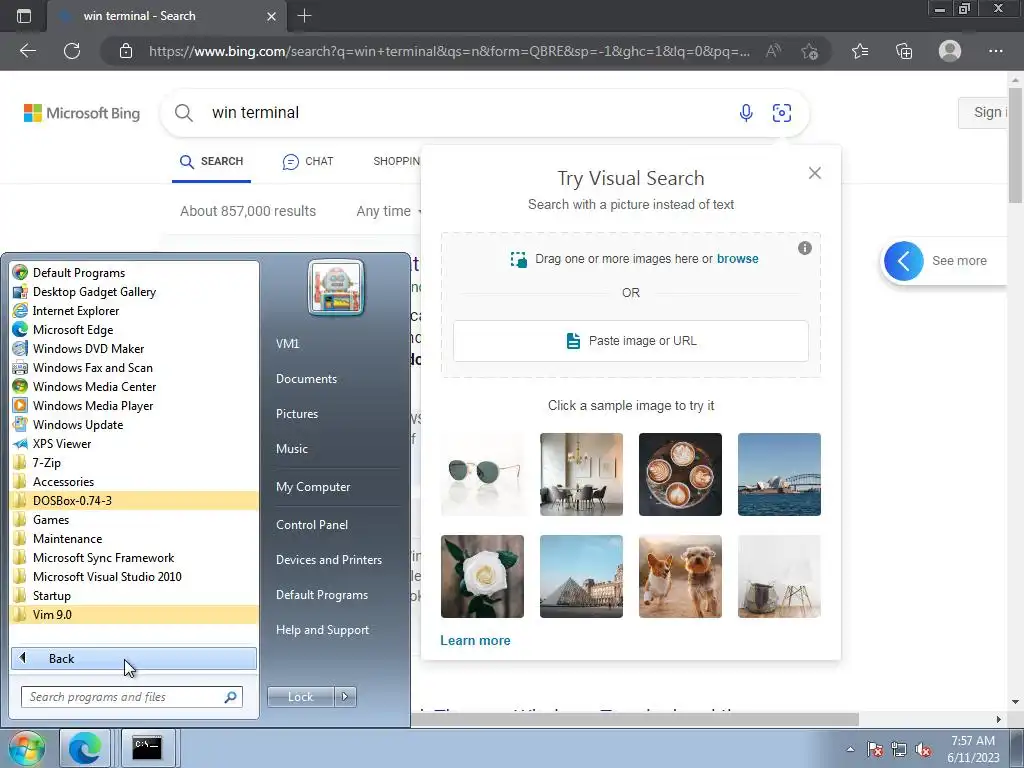Switch to the Bing CHAT tab
Image resolution: width=1024 pixels, height=768 pixels.
coord(308,161)
